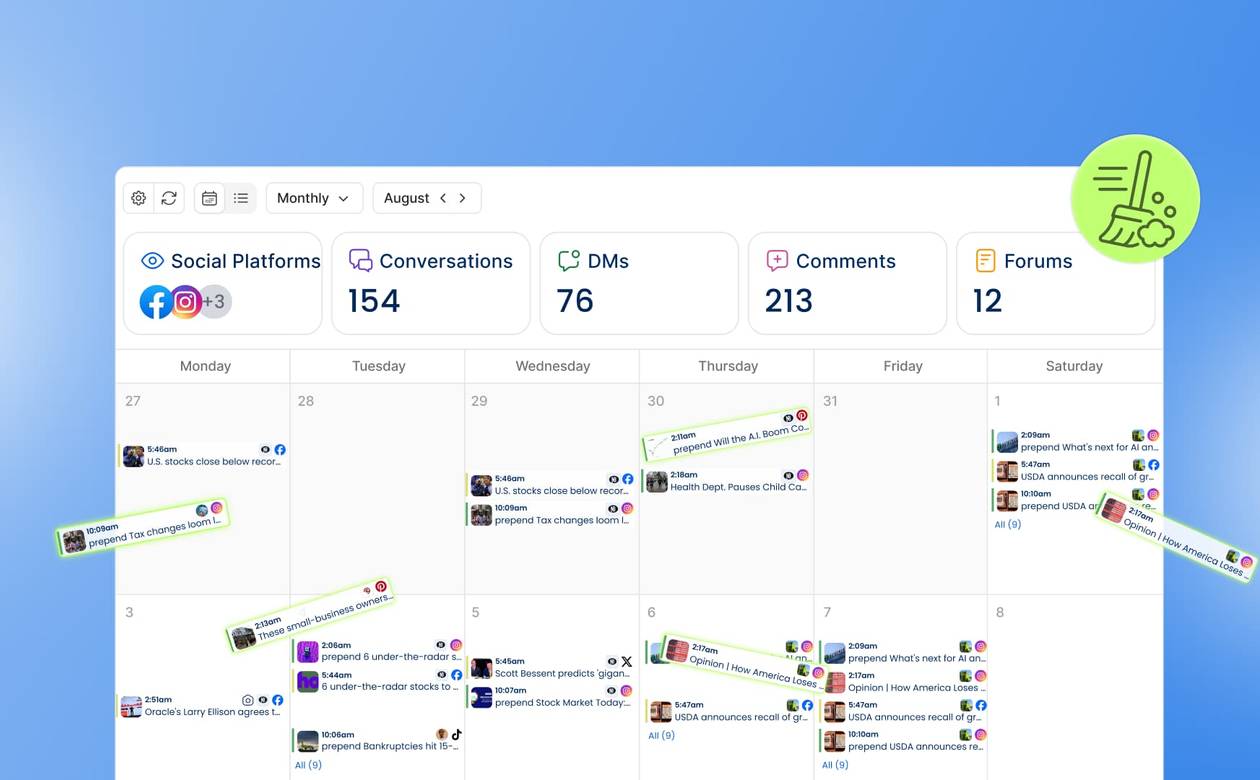Viewport: 1260px width, 780px height.
Task: Go to previous month arrow
Action: pyautogui.click(x=443, y=198)
